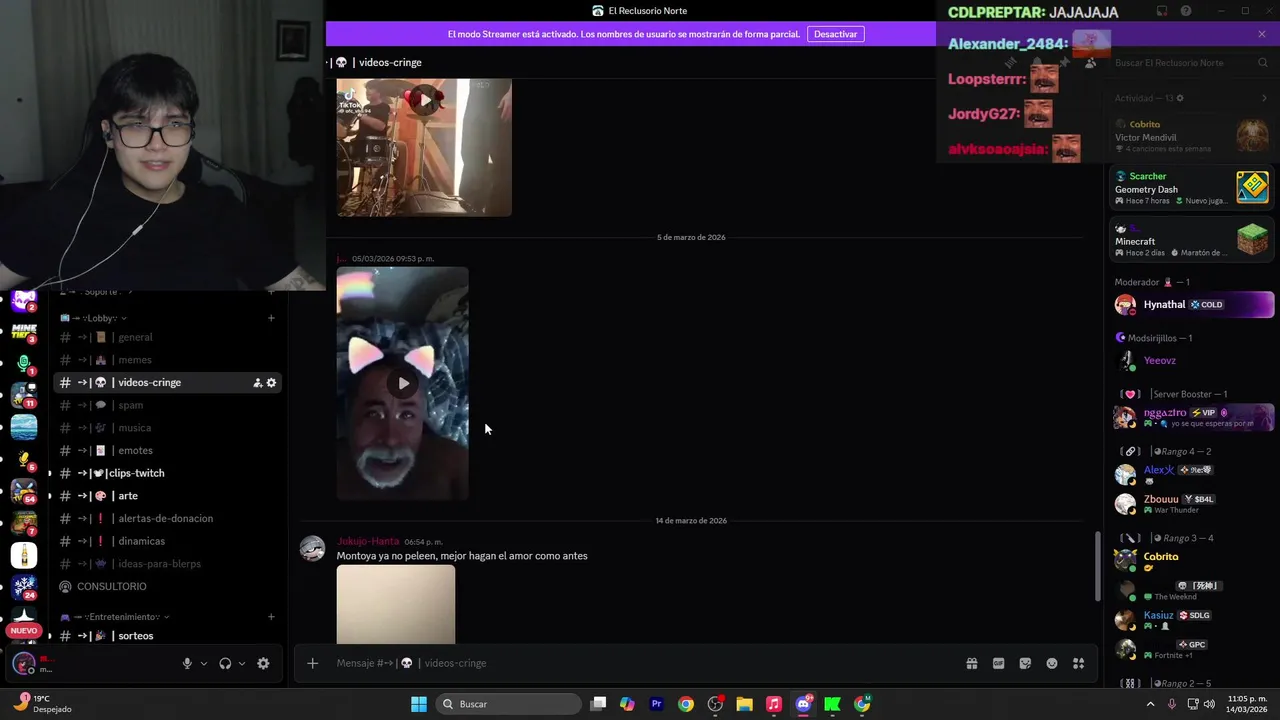This screenshot has width=1280, height=720.
Task: Open the Discord inbox icon
Action: 1162,11
